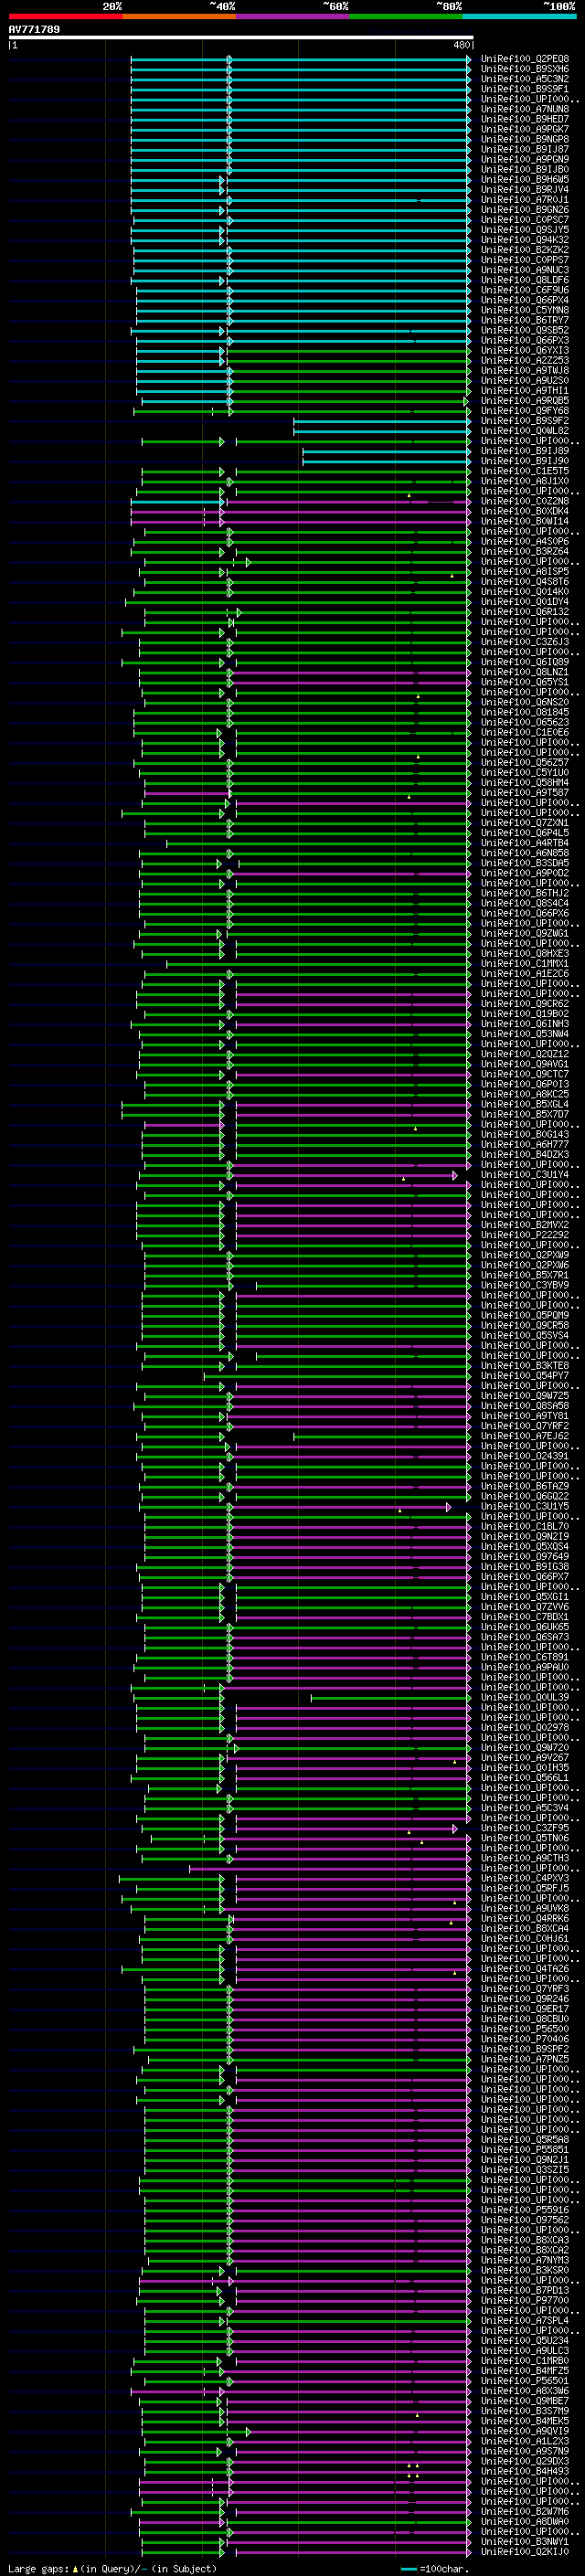Click the white query sequence ruler bar
The image size is (585, 2576).
(241, 37)
